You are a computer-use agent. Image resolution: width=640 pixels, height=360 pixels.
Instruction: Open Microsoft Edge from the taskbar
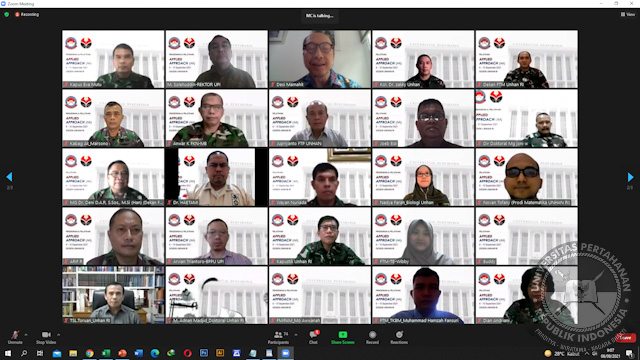[155, 353]
